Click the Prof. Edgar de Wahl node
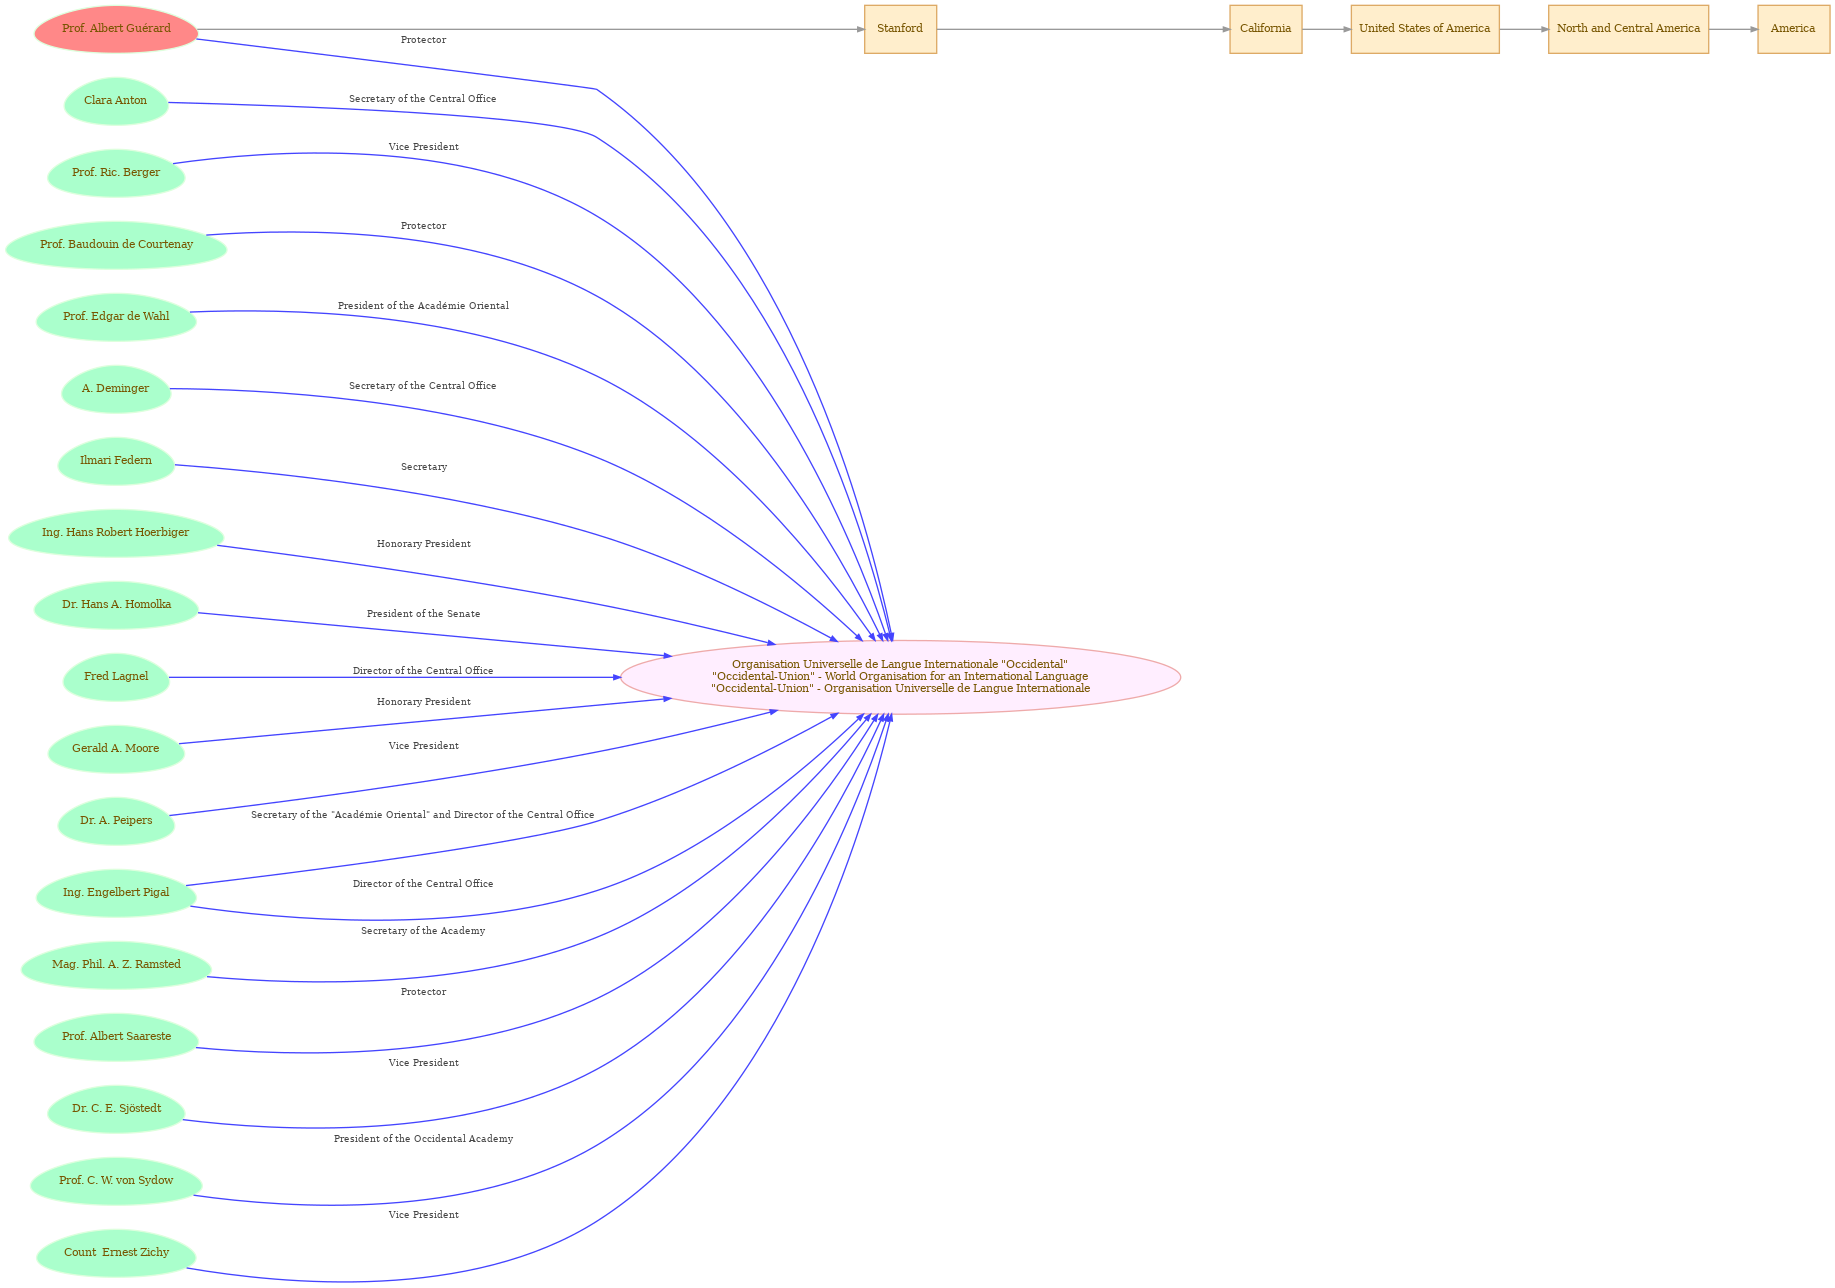 (x=116, y=317)
